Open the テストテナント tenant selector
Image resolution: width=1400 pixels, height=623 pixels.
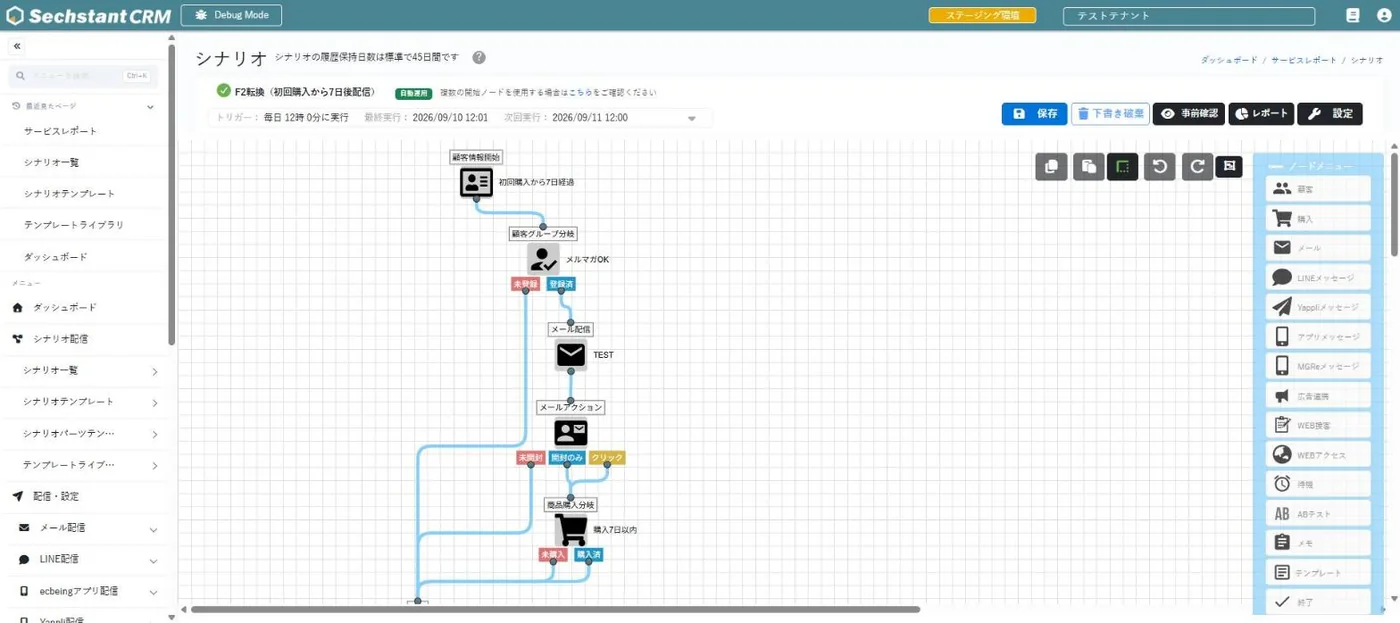[1189, 16]
